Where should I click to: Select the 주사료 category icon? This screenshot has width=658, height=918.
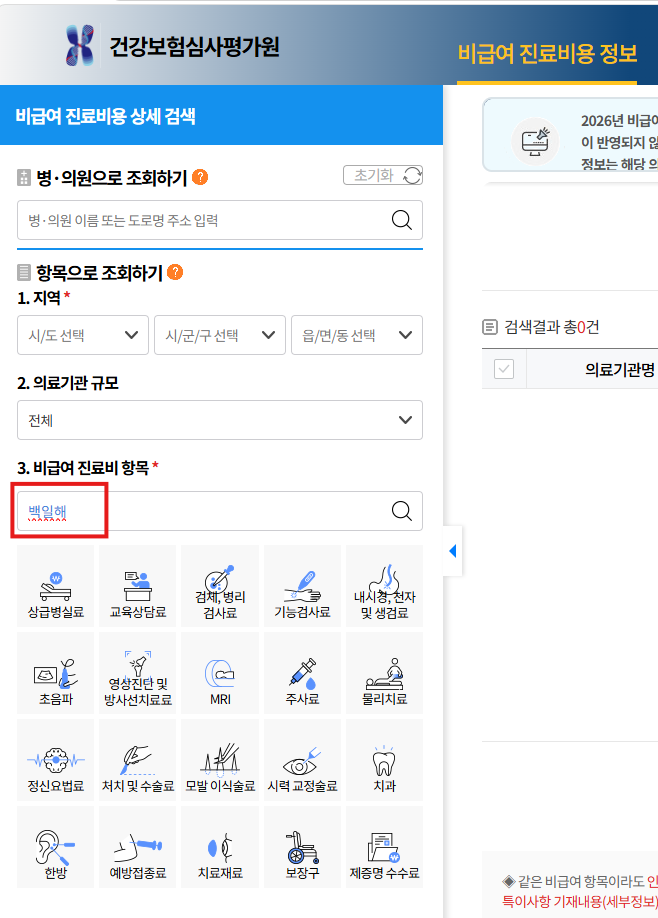click(302, 673)
